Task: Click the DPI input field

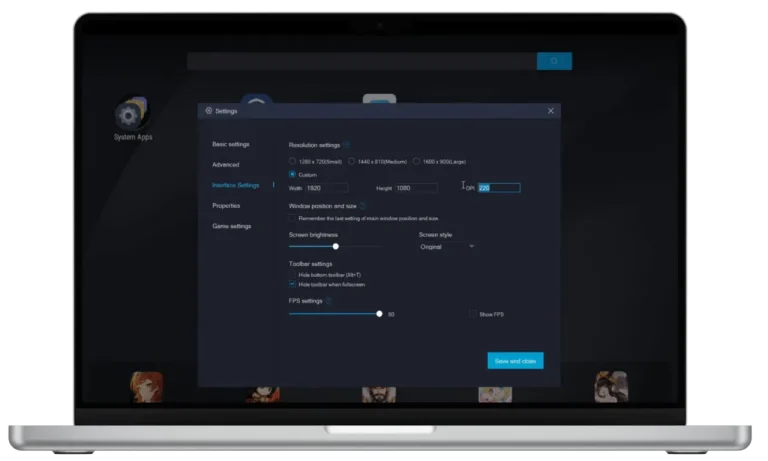Action: coord(499,188)
